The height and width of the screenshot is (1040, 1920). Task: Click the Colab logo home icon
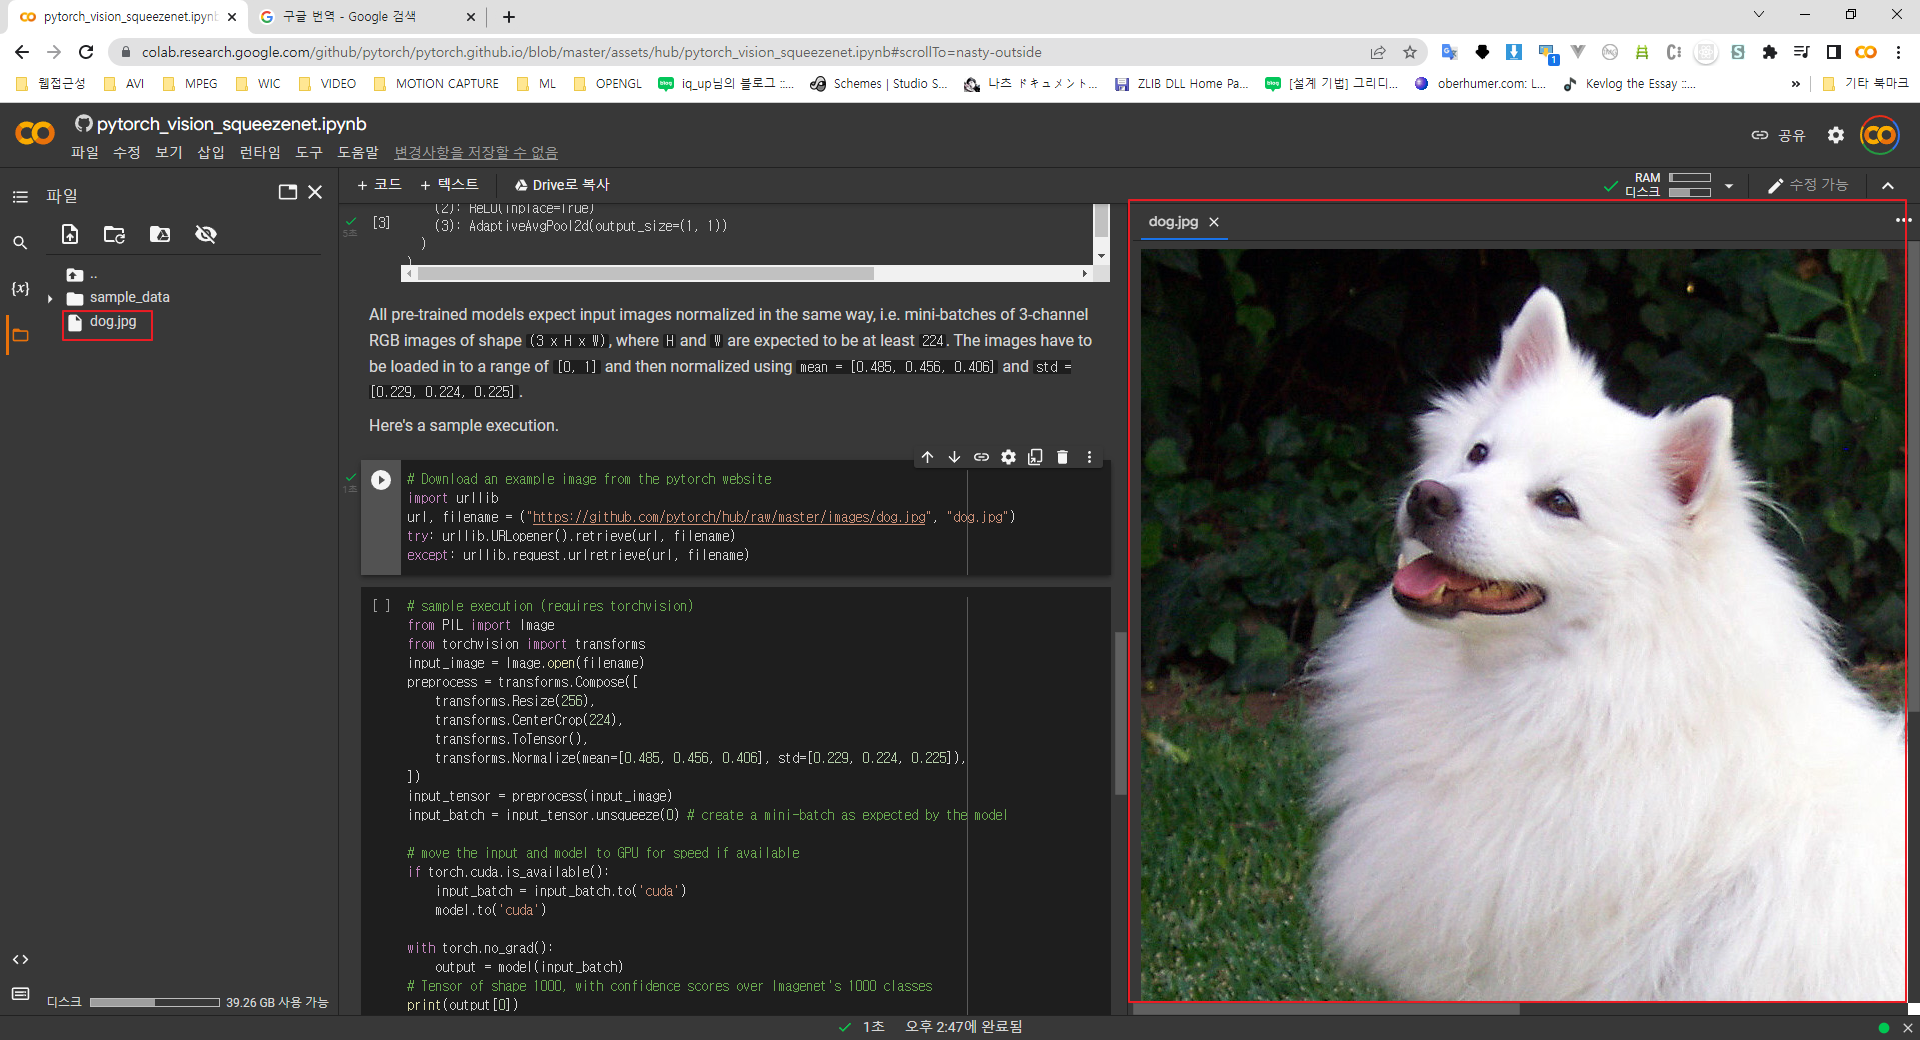35,133
